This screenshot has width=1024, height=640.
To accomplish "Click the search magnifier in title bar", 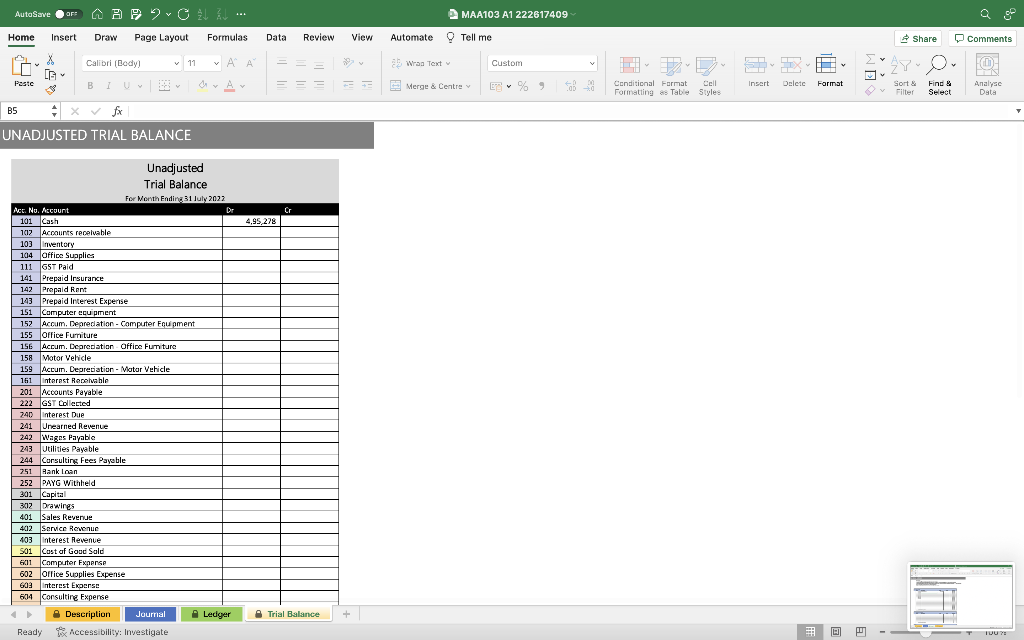I will (x=985, y=14).
